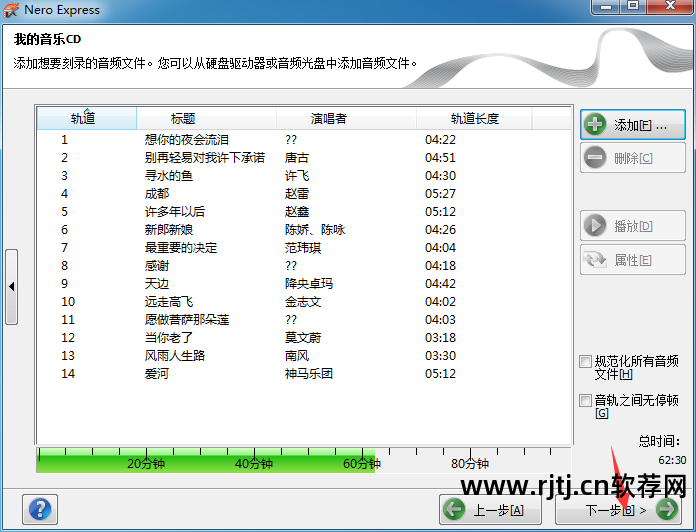Click the grey minus Delete icon

click(595, 158)
